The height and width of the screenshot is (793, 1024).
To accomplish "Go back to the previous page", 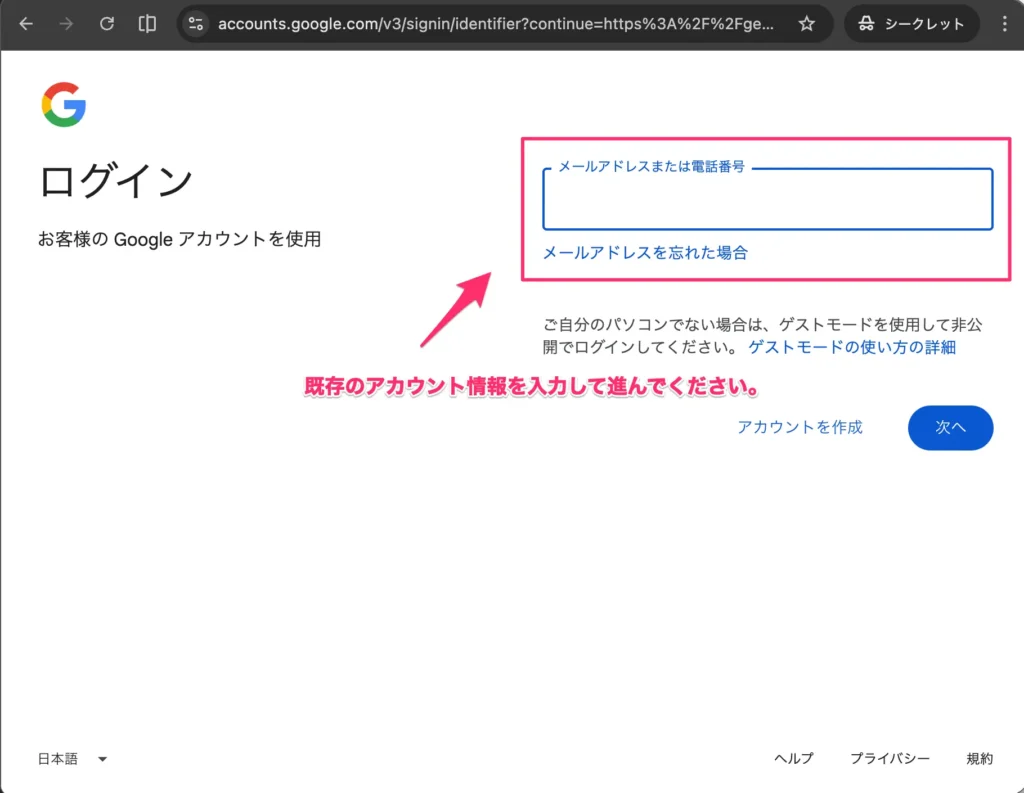I will [26, 24].
